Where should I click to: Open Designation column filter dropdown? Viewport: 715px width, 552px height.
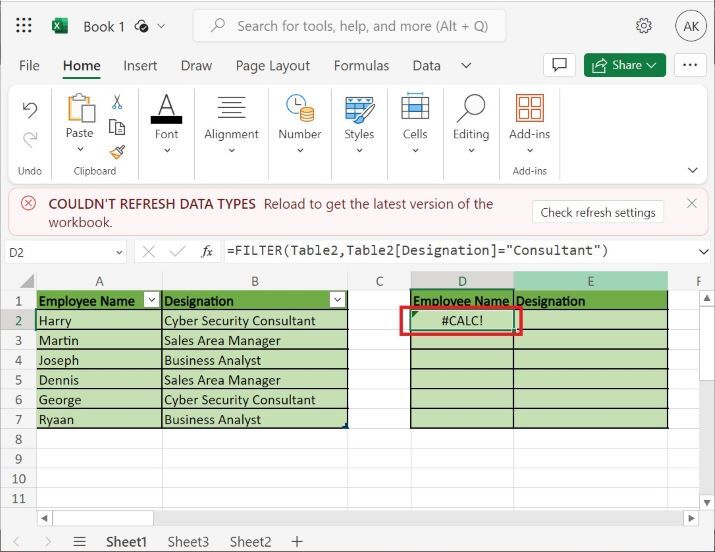click(x=337, y=300)
